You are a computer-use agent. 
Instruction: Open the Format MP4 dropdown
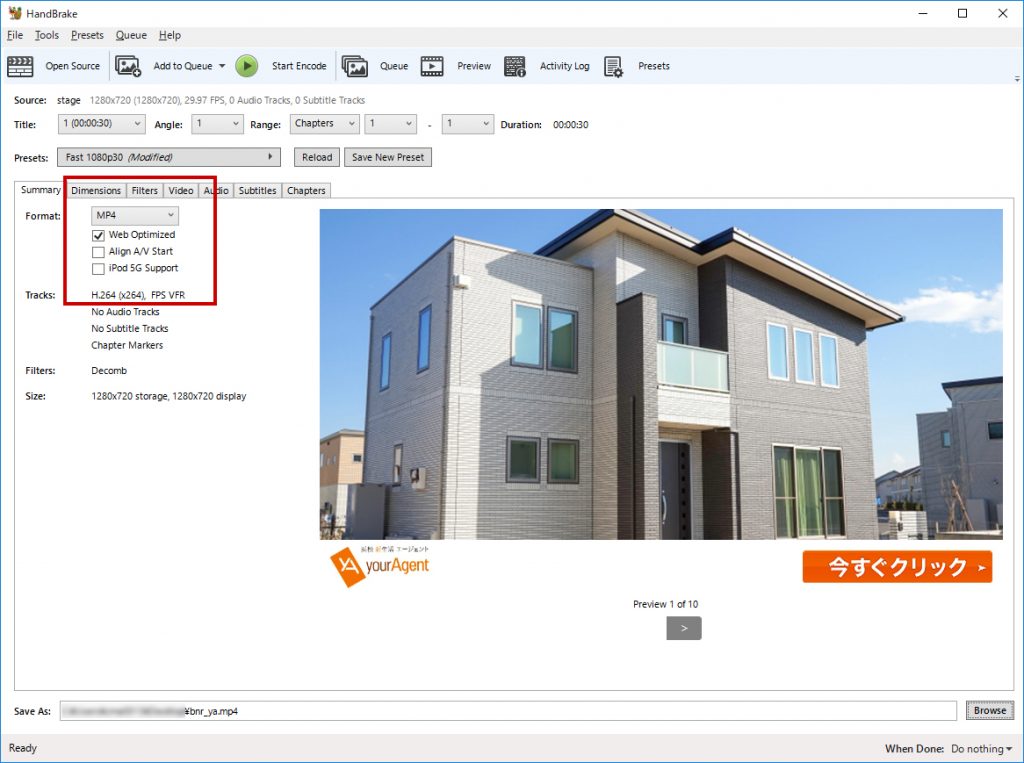[135, 215]
